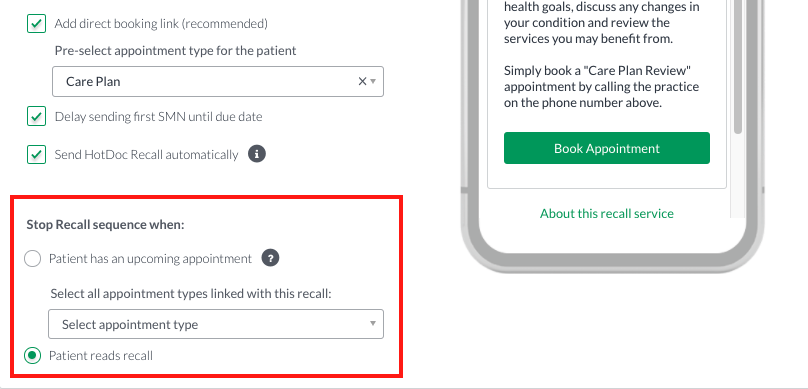The image size is (808, 389).
Task: Uncheck Add direct booking link checkbox
Action: click(36, 24)
